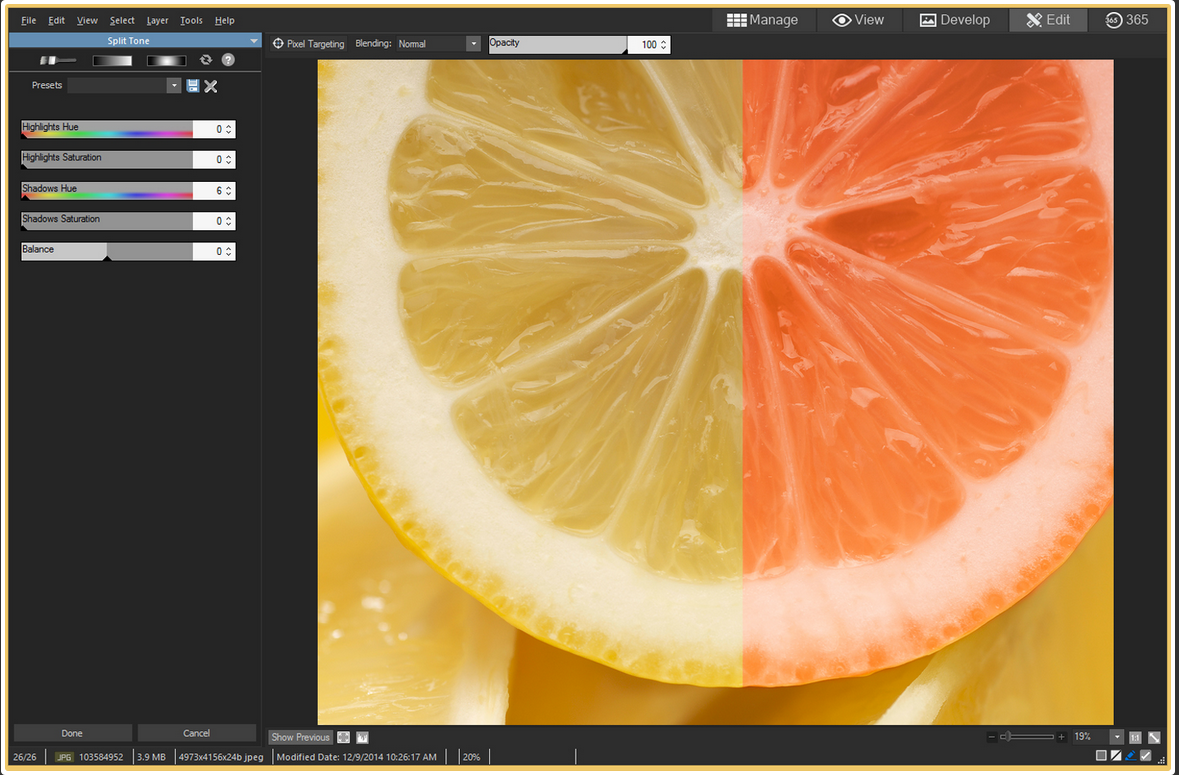
Task: Click the histogram icon next to full screen
Action: pyautogui.click(x=362, y=737)
